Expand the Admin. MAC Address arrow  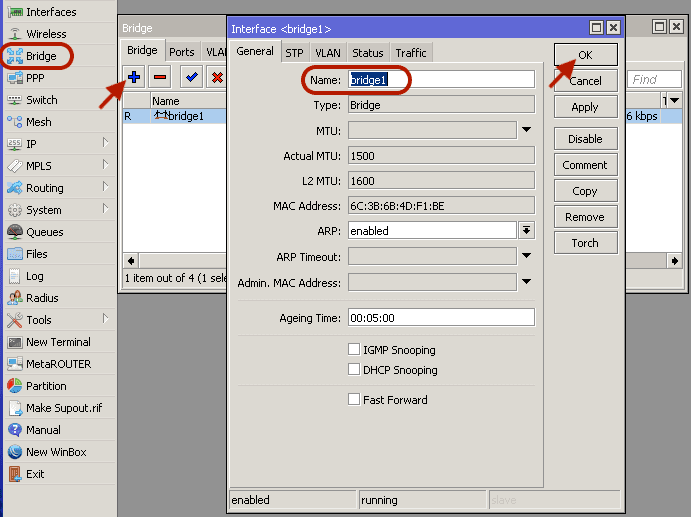527,282
